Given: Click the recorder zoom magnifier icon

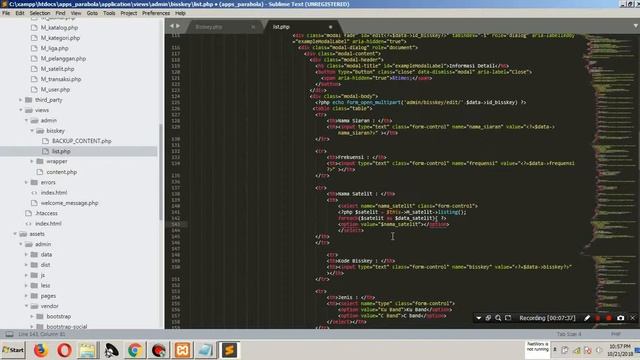Looking at the screenshot, I should (x=498, y=318).
